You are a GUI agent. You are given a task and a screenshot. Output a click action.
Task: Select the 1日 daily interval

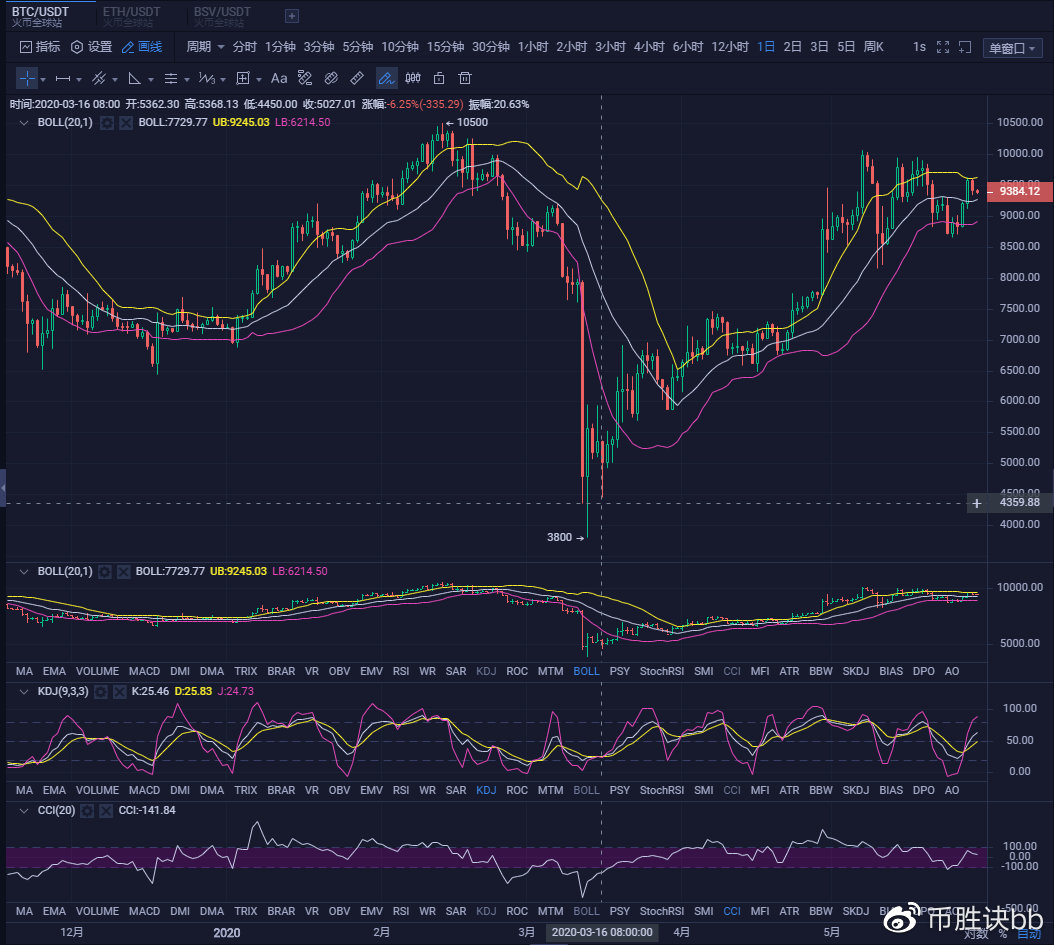(766, 47)
